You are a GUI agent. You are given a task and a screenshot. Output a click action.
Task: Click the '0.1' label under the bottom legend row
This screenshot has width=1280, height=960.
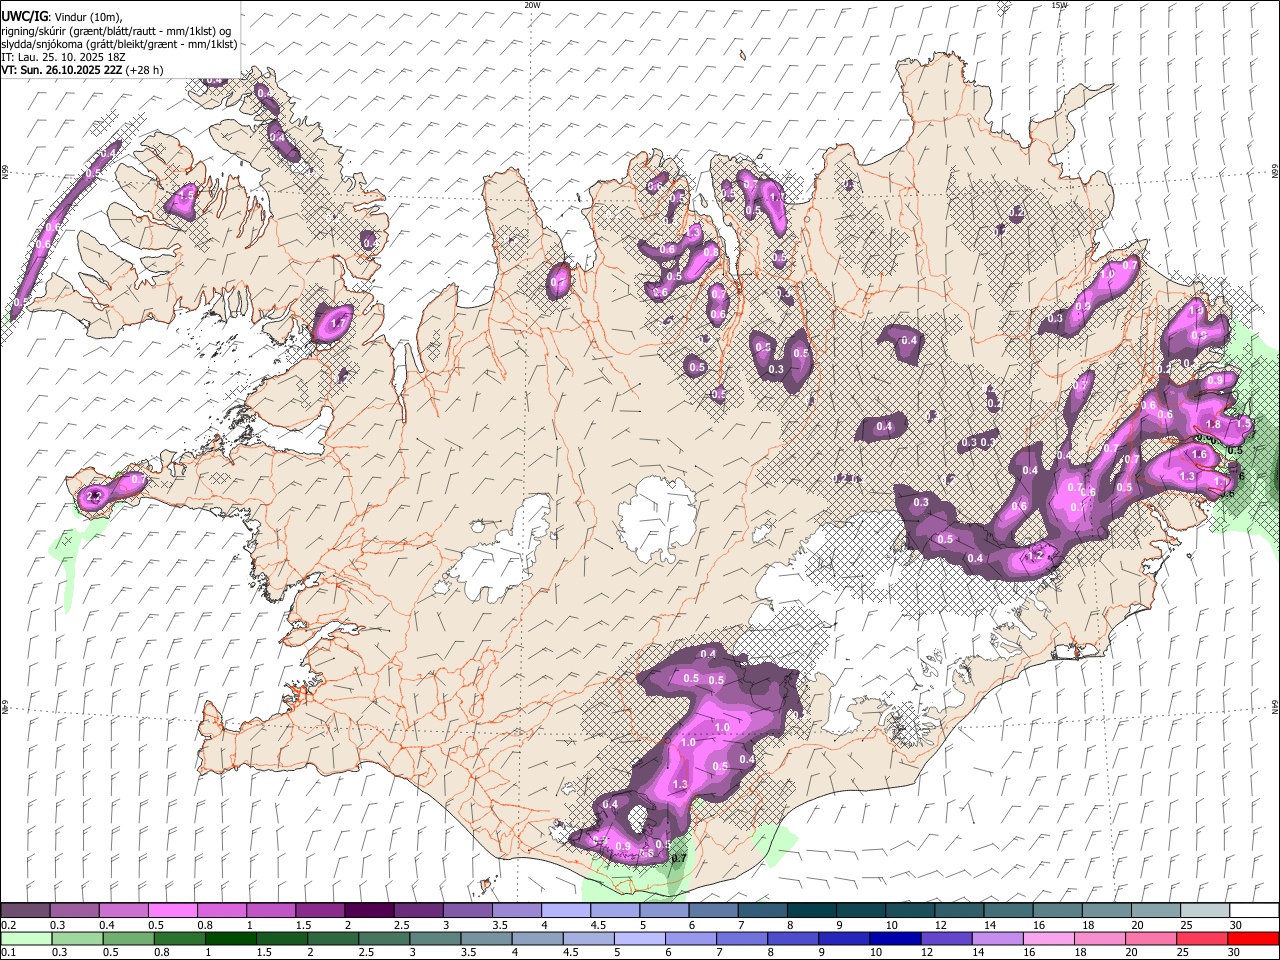tap(8, 953)
